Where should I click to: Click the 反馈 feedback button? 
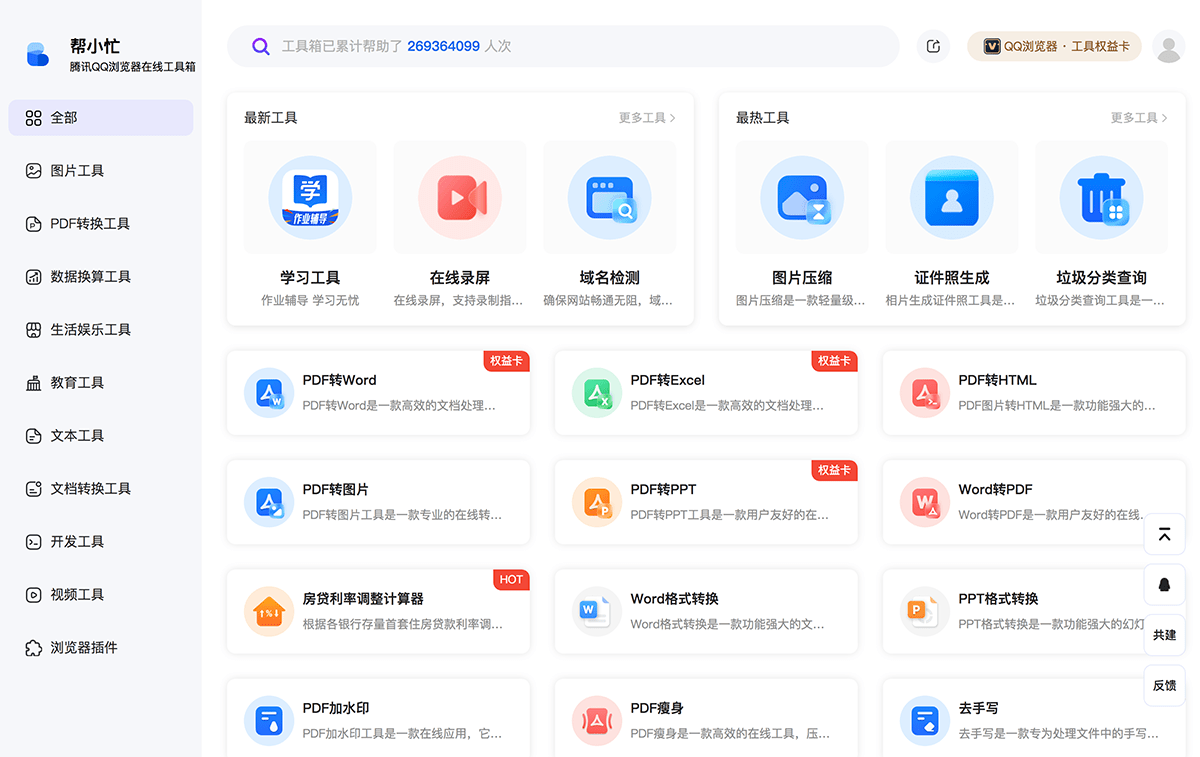pyautogui.click(x=1164, y=685)
